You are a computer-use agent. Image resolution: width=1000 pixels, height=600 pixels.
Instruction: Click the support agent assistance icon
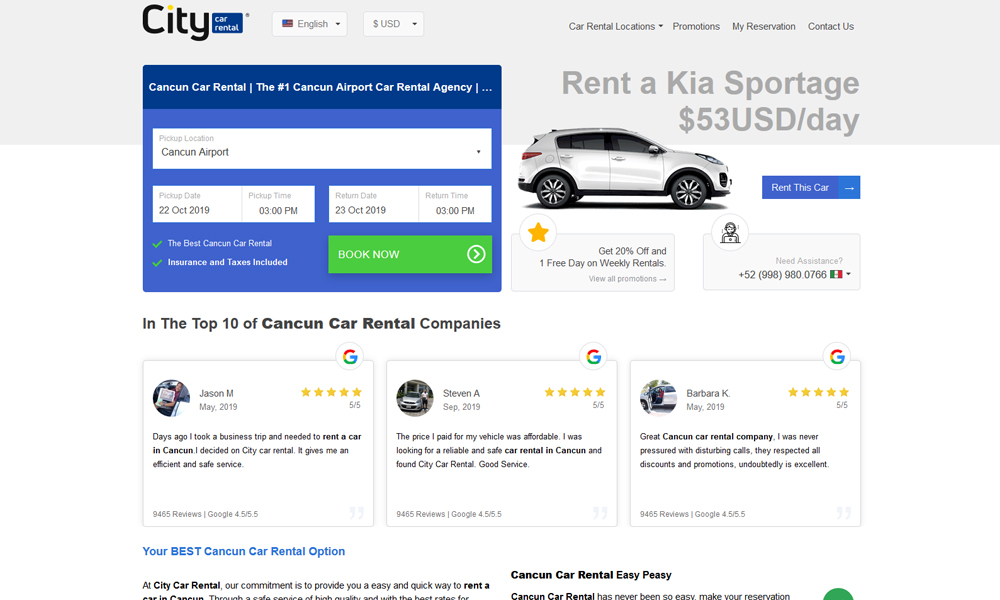click(730, 233)
